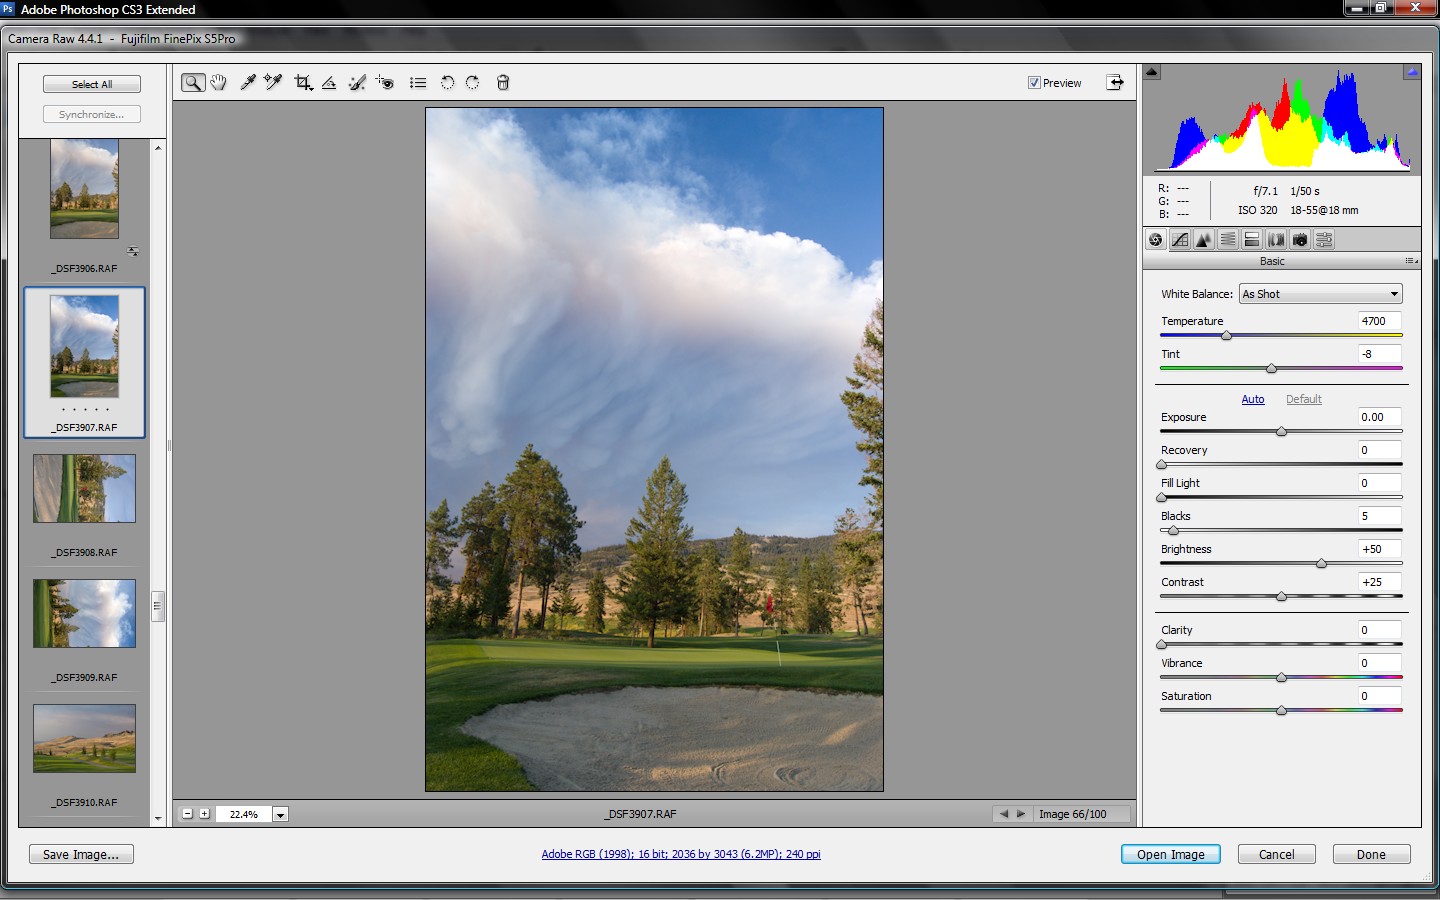Rotate image 90° clockwise

(x=472, y=83)
